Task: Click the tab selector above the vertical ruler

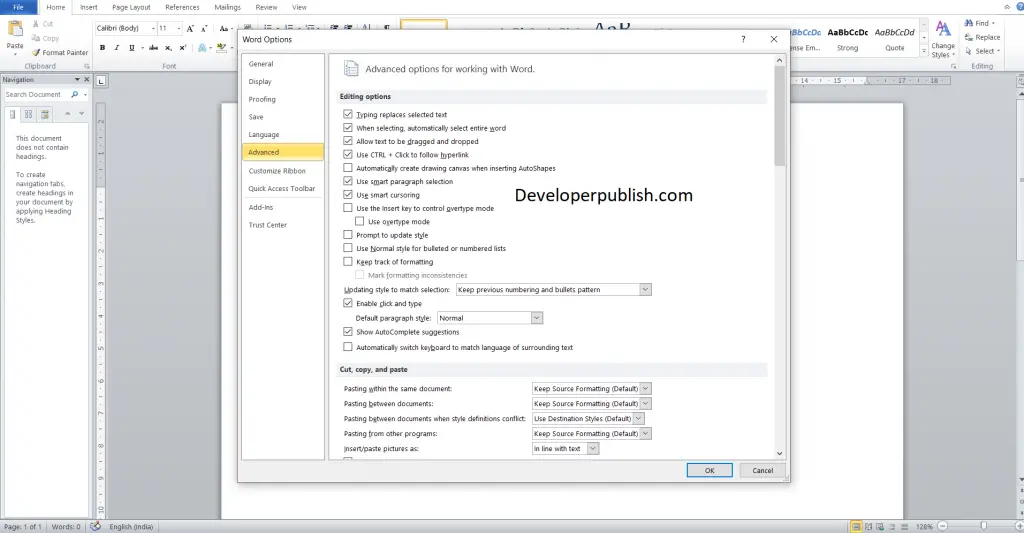Action: 101,81
